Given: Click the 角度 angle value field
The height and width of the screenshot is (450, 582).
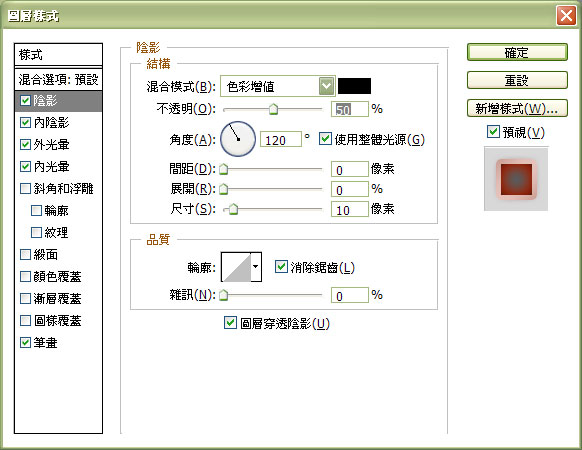Looking at the screenshot, I should click(x=281, y=140).
